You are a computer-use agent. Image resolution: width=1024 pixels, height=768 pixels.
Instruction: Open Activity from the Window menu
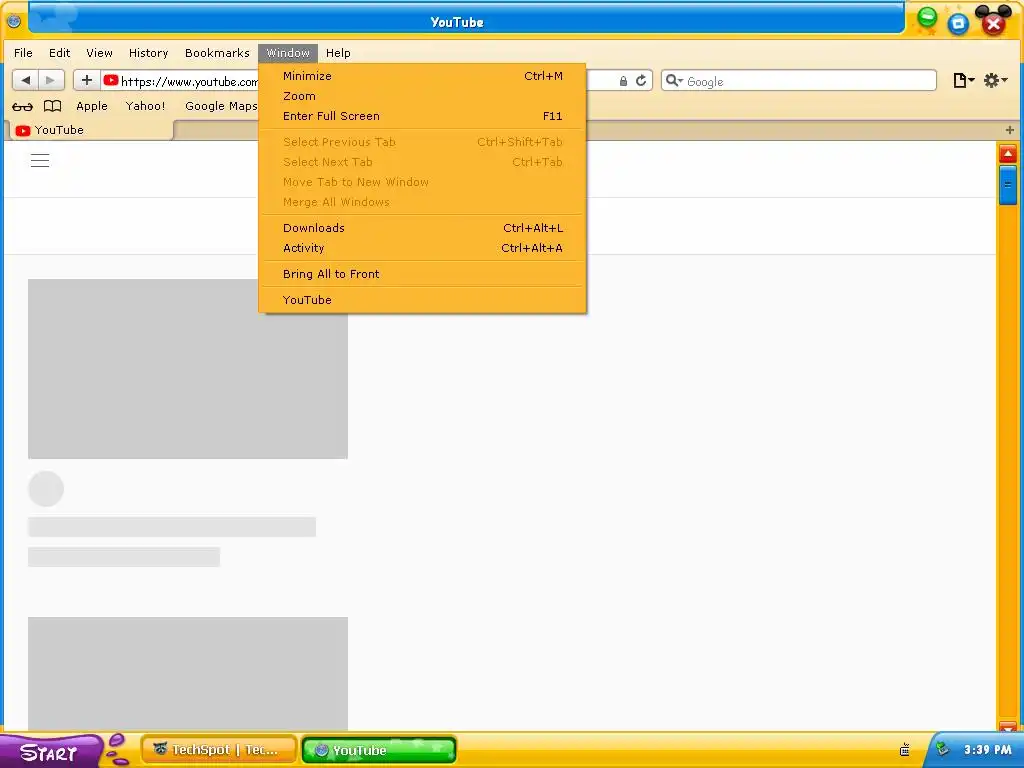coord(423,248)
